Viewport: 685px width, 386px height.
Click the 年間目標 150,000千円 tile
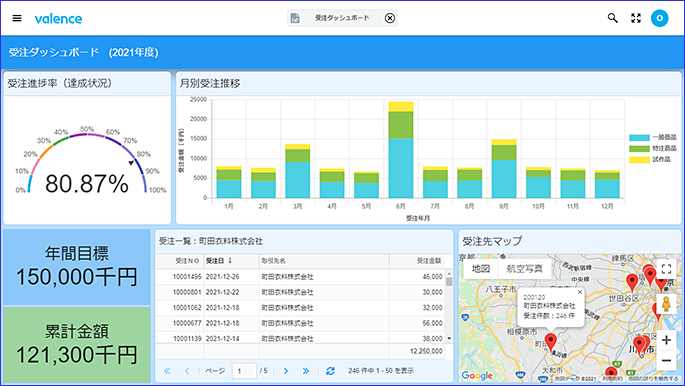point(76,266)
